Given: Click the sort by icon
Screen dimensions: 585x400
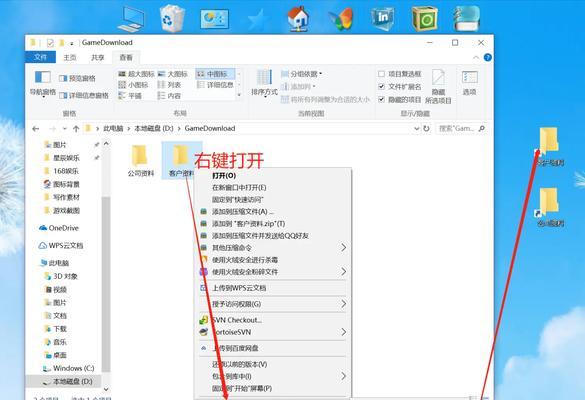Looking at the screenshot, I should pyautogui.click(x=264, y=78).
